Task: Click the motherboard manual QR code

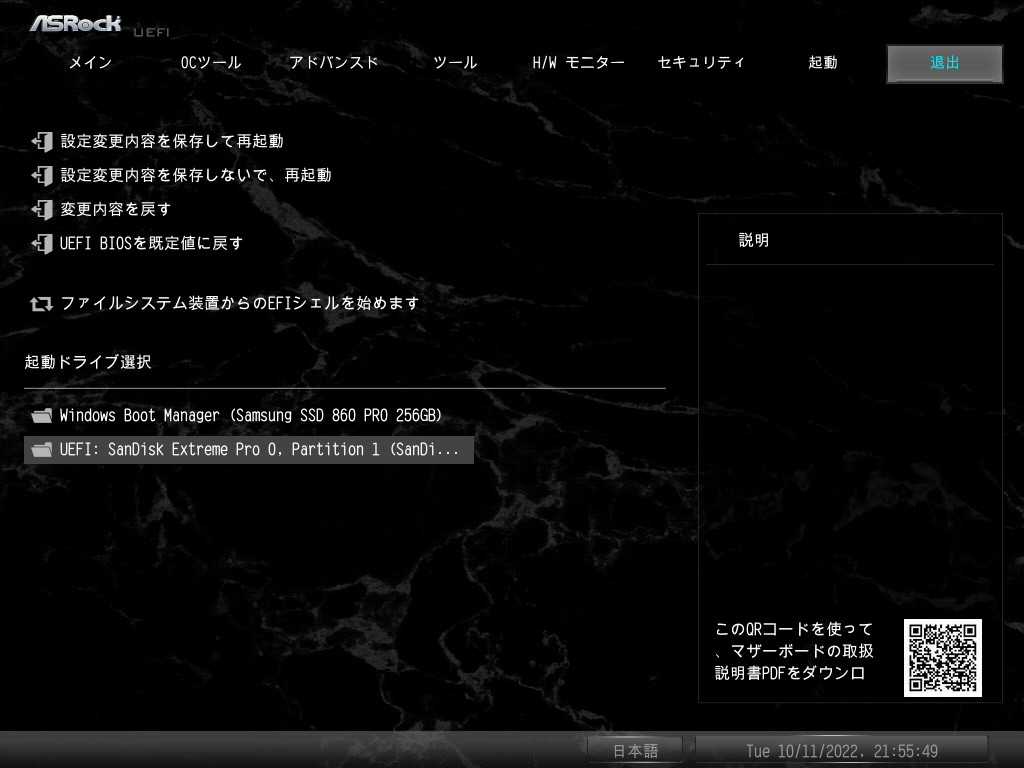Action: click(942, 658)
